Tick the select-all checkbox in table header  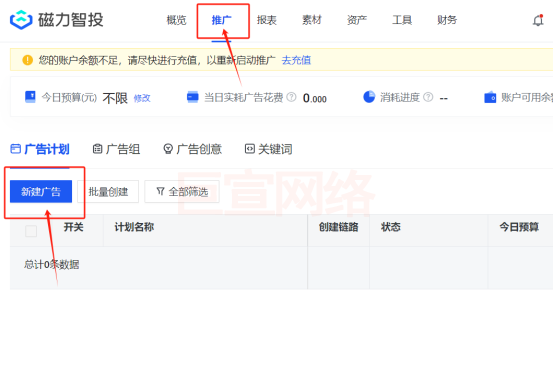[31, 231]
